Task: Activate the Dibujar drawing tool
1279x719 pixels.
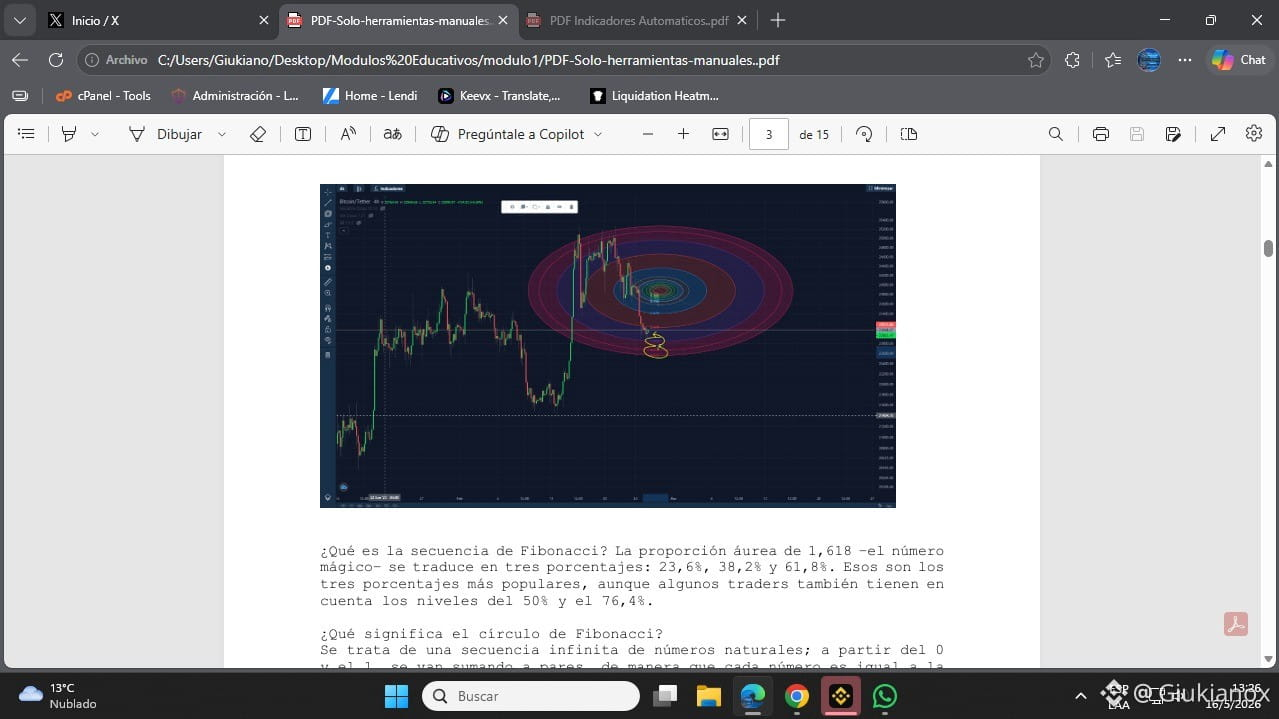Action: 166,134
